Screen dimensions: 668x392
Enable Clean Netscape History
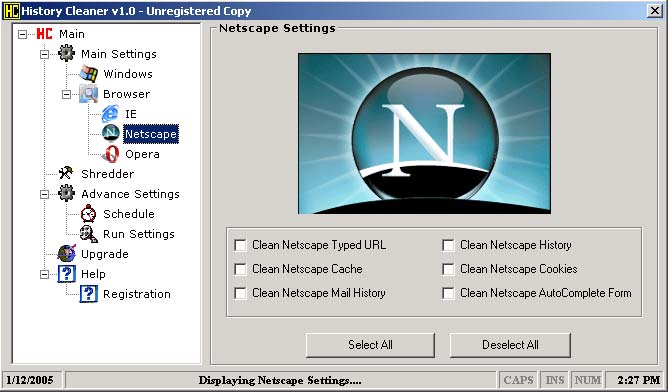[x=448, y=245]
